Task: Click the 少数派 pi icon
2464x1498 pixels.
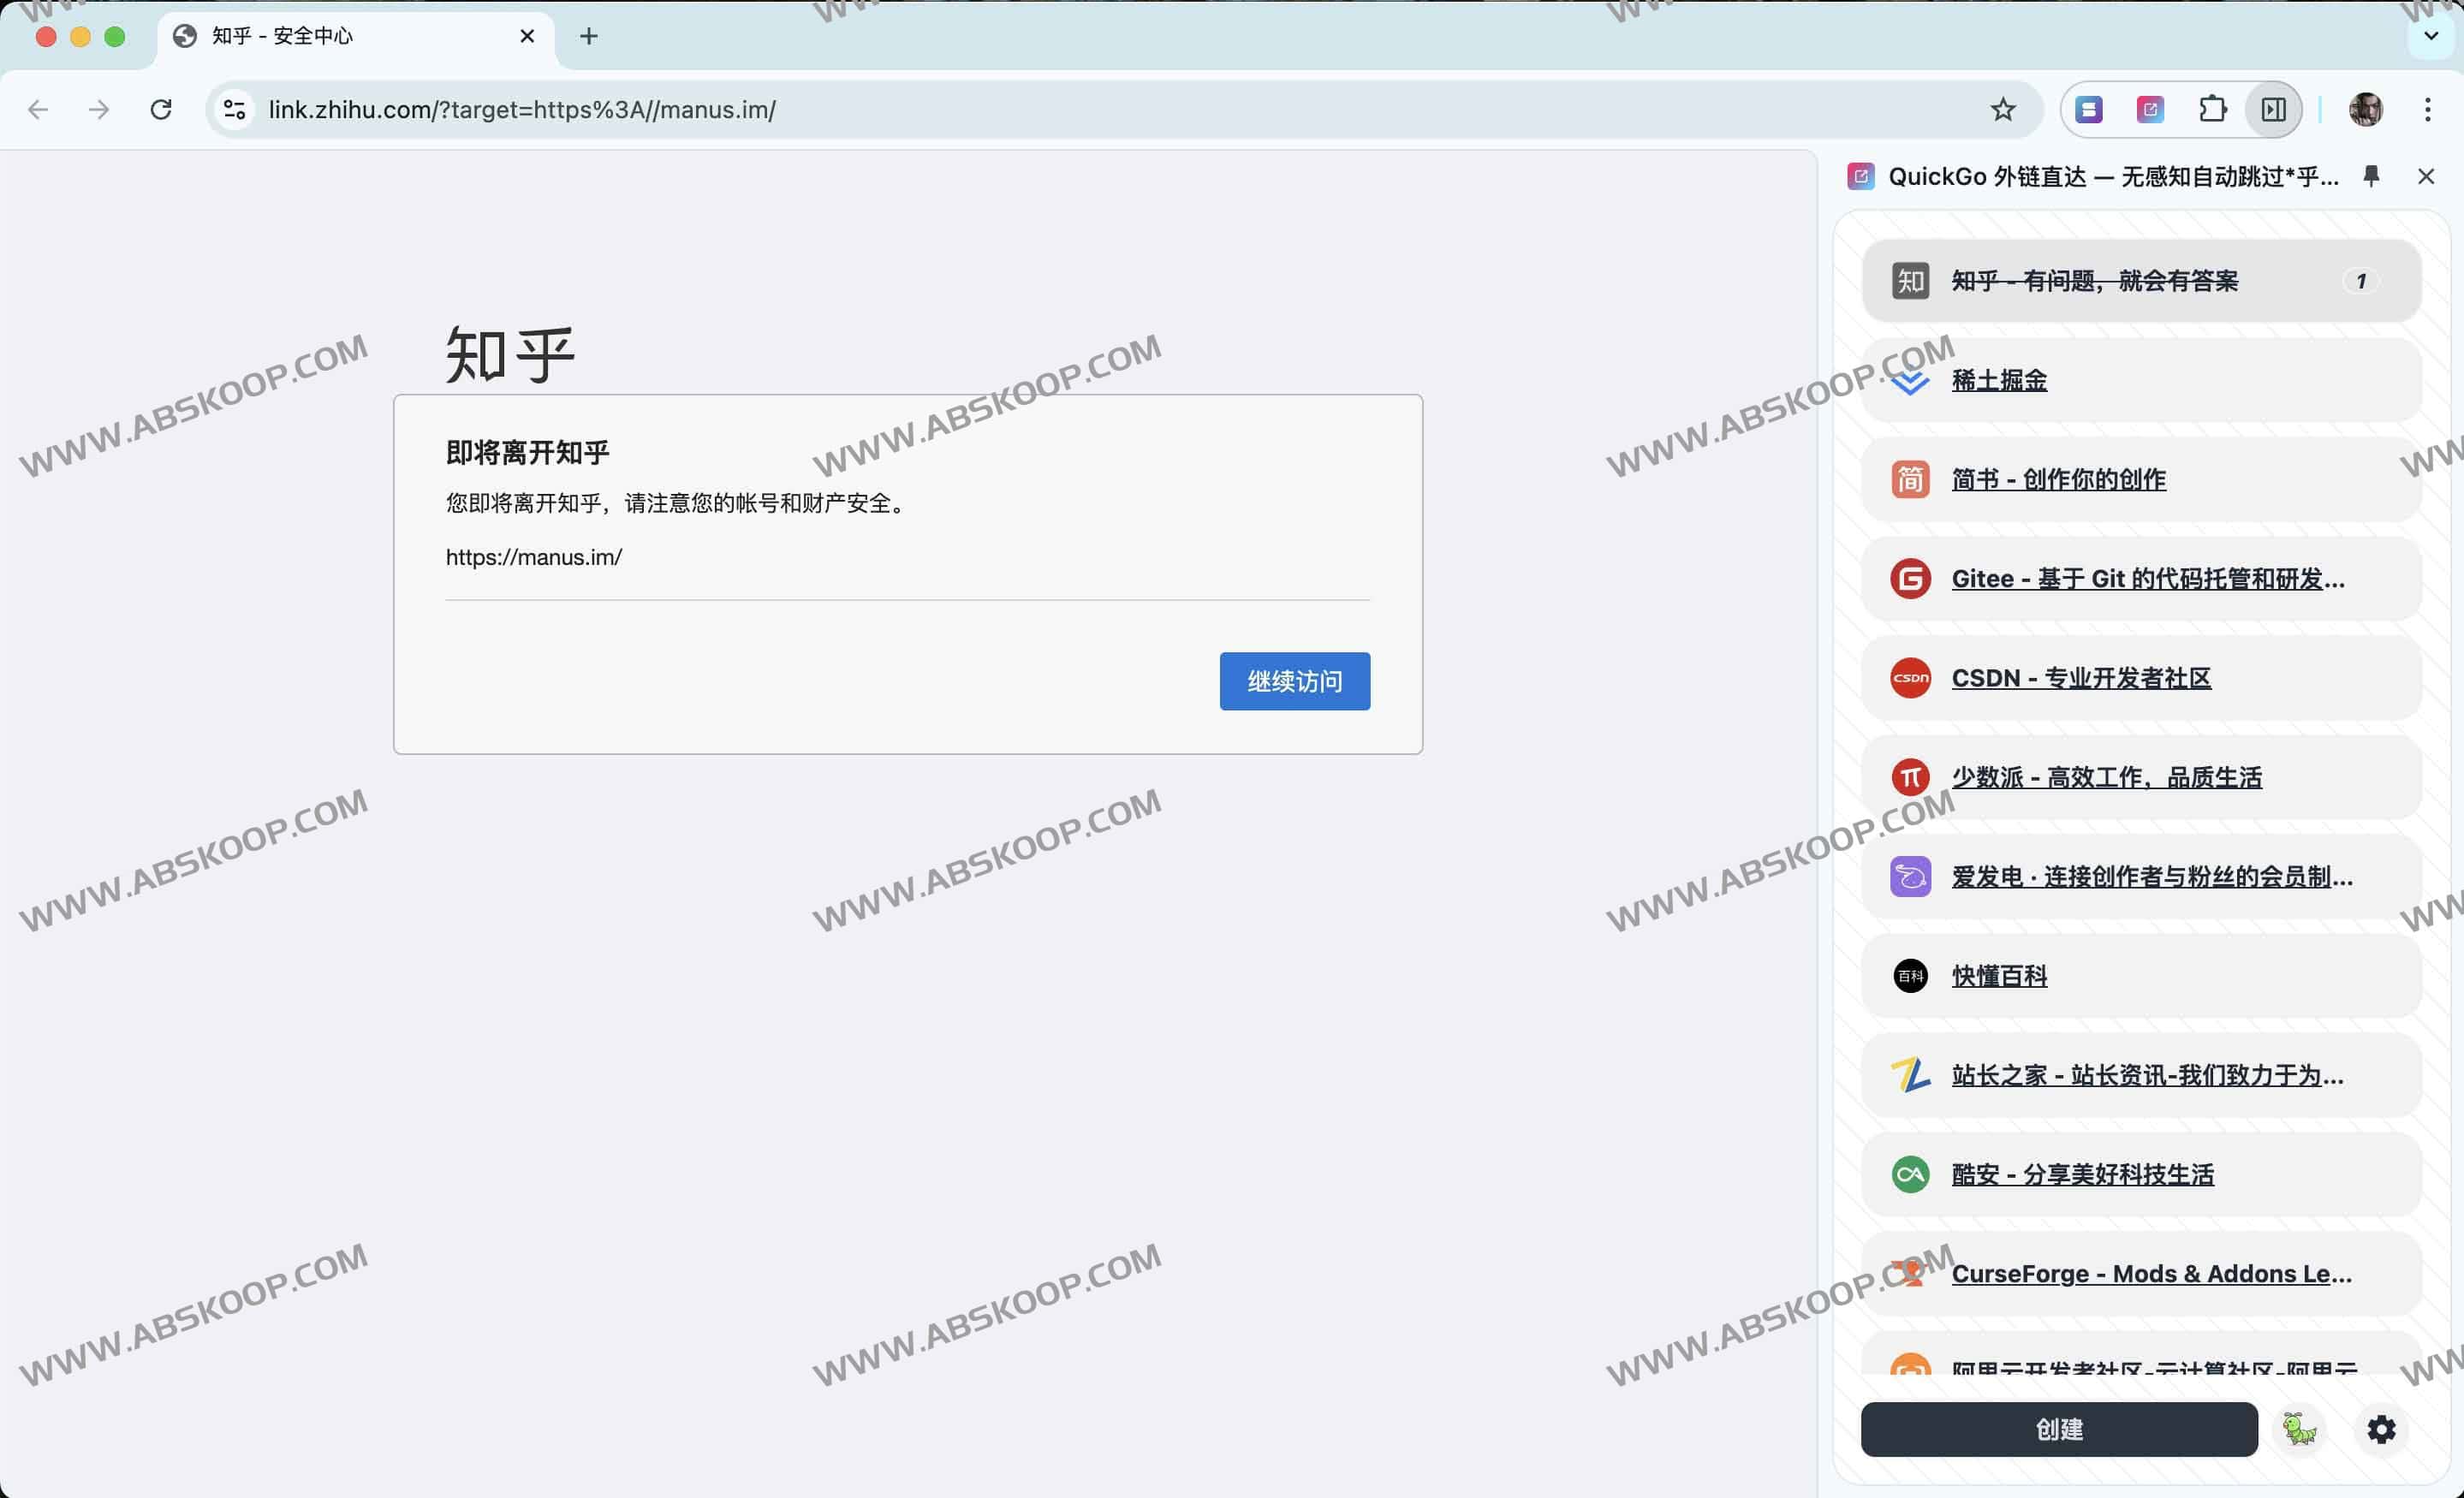Action: (1910, 776)
